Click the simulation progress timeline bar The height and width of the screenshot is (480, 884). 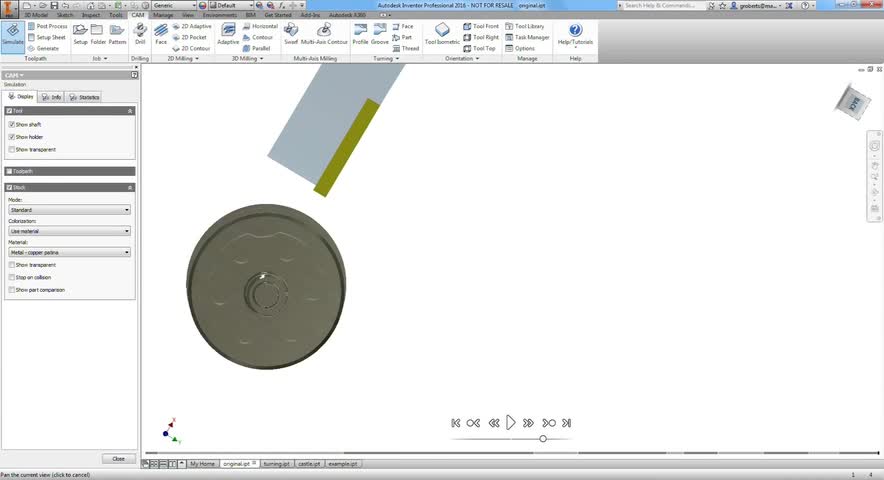tap(512, 452)
